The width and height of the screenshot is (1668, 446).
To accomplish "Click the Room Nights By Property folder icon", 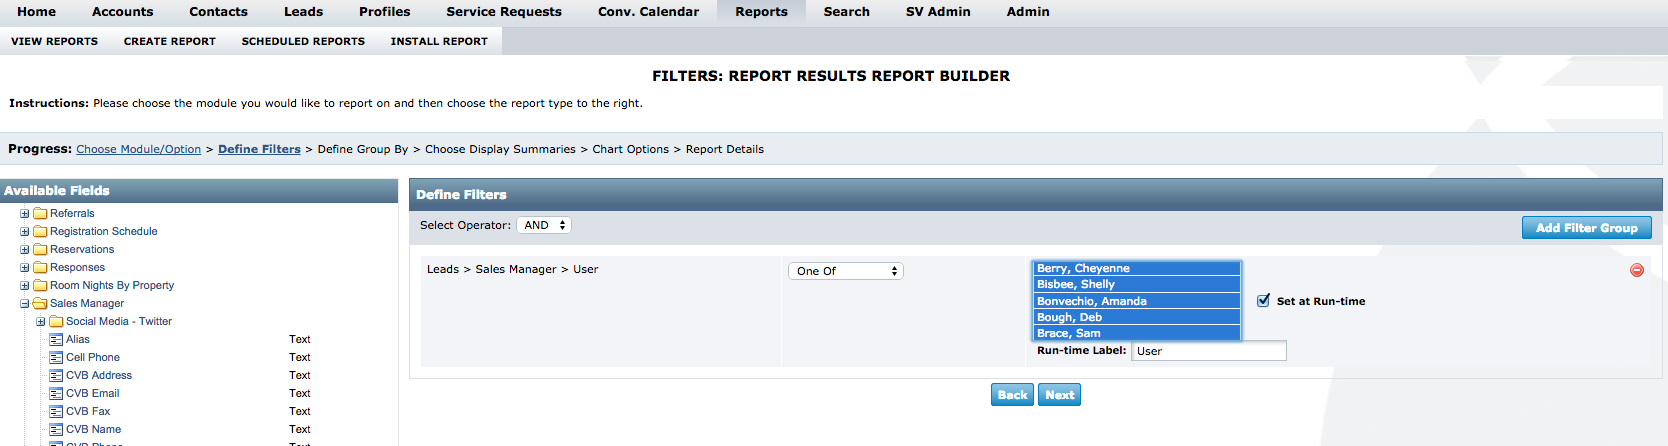I will [x=40, y=285].
